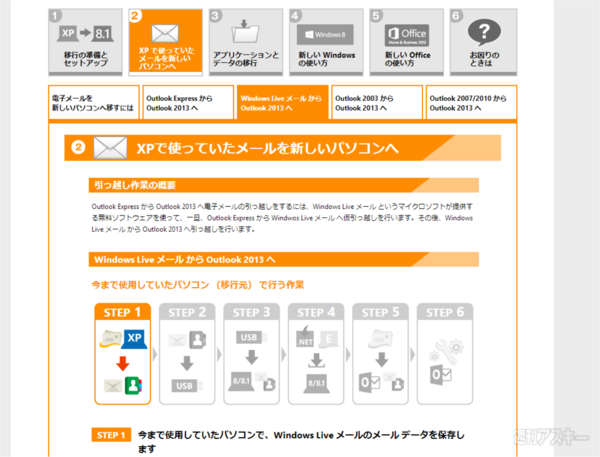Open section 4 new Windows 8 usage tile

click(326, 42)
